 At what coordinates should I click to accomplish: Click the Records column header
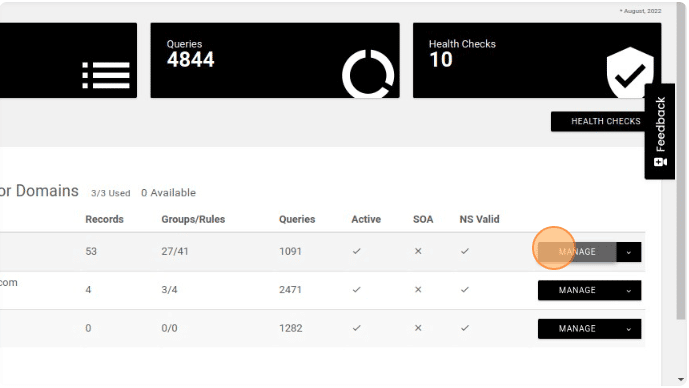[x=104, y=219]
